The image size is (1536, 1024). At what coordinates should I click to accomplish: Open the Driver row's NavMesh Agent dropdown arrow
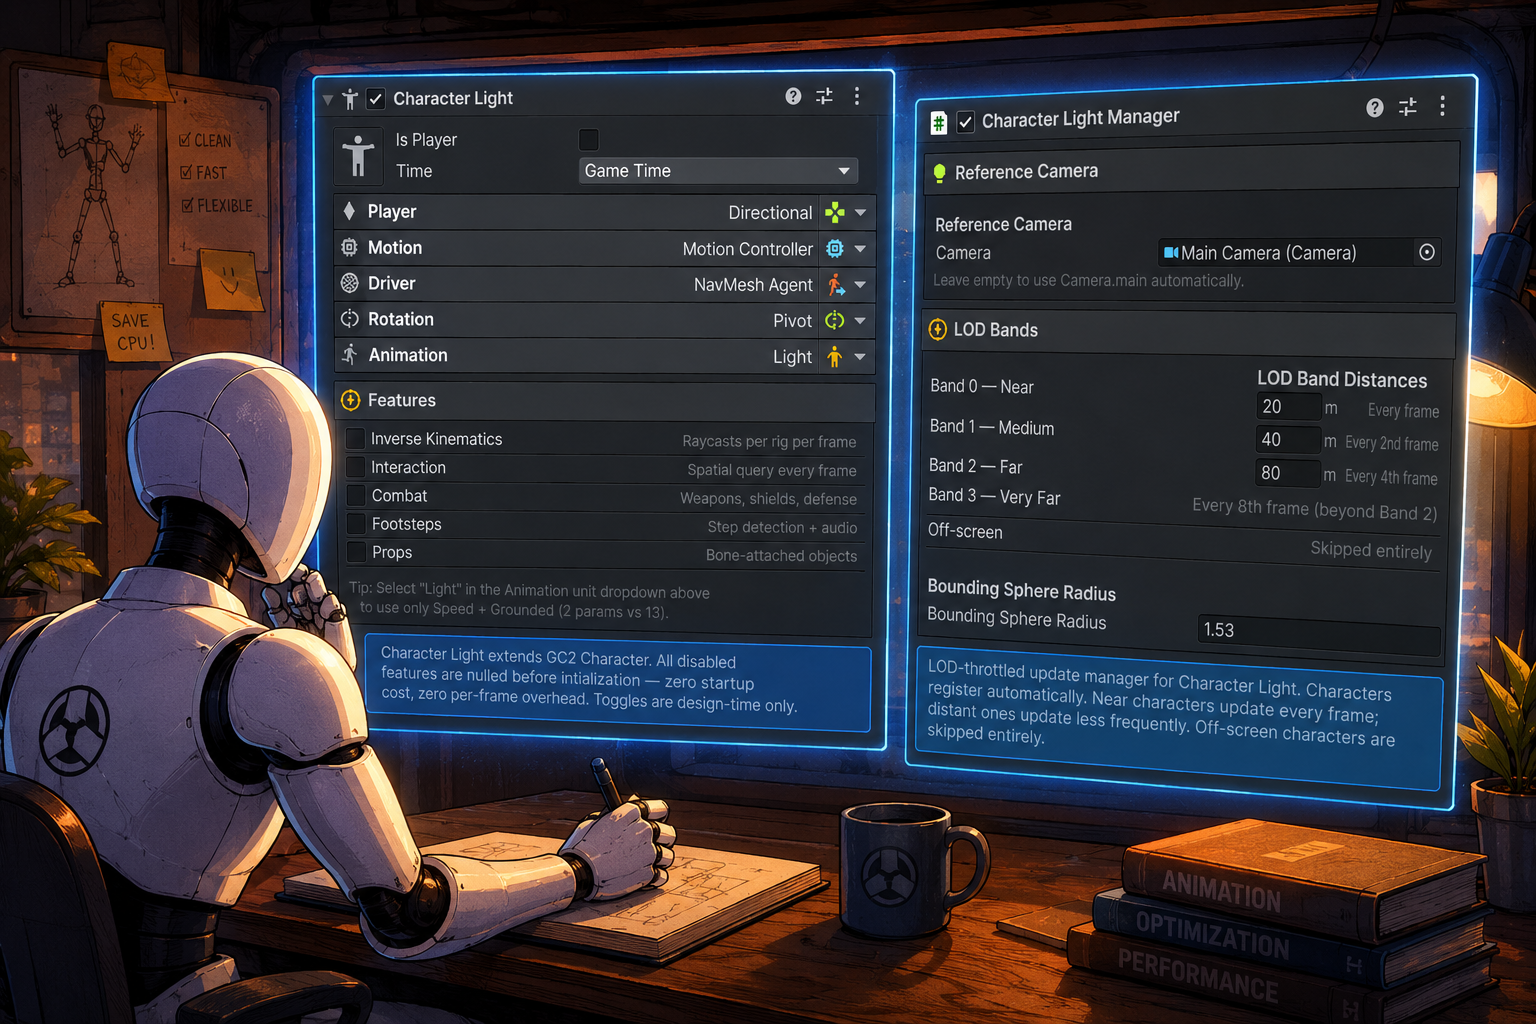860,285
